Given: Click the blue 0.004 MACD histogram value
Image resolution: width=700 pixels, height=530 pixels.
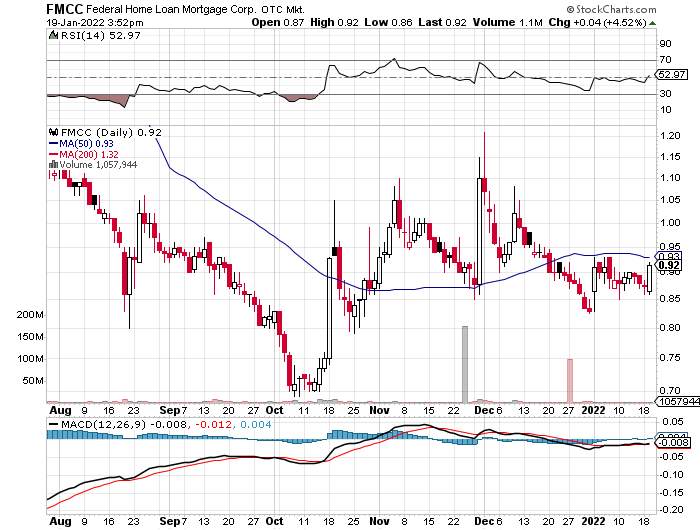Looking at the screenshot, I should click(x=256, y=424).
